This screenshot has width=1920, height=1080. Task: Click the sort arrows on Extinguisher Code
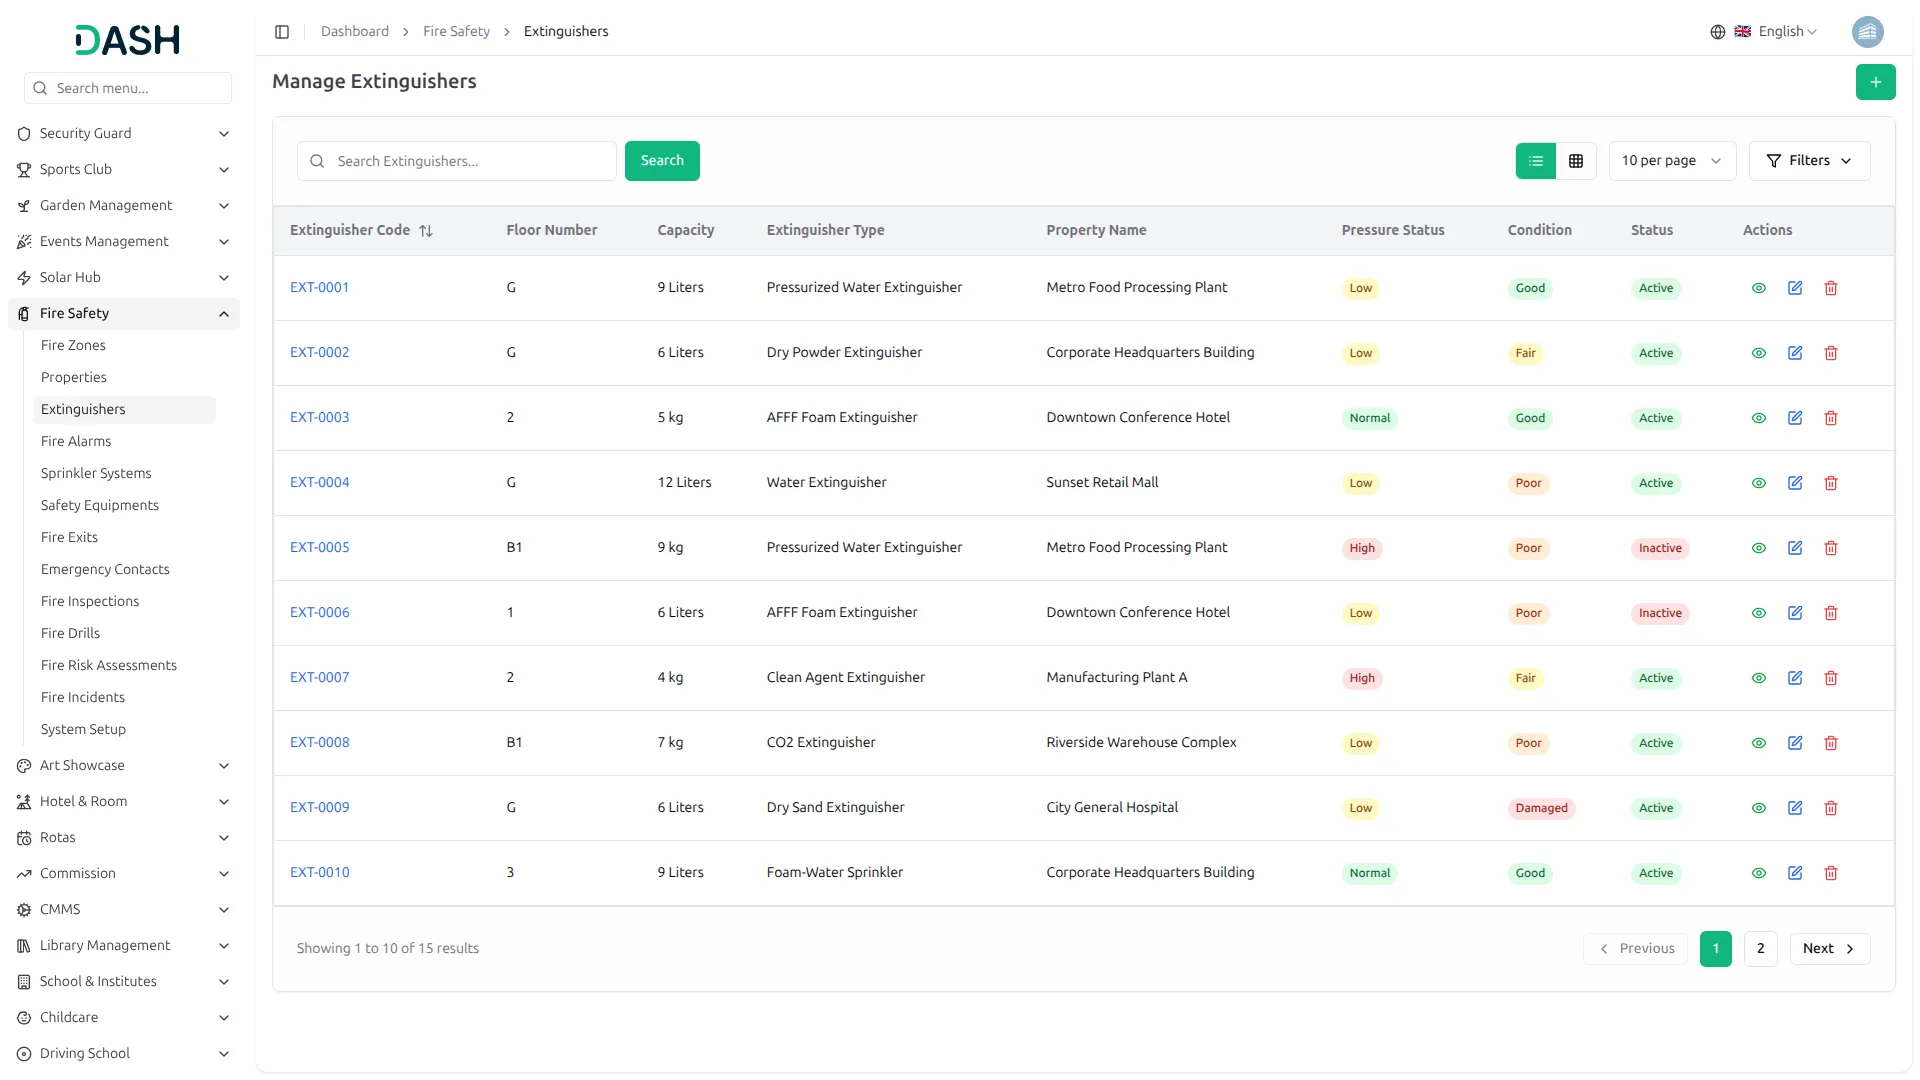click(426, 231)
